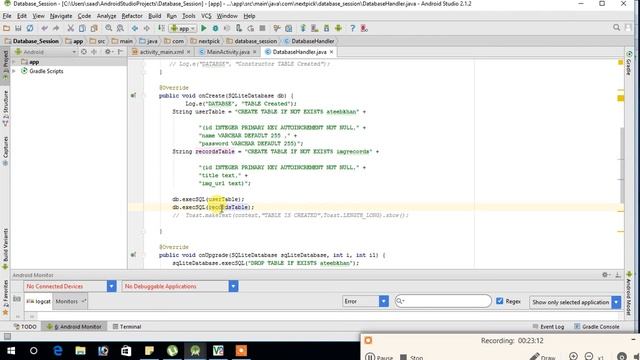640x360 pixels.
Task: Switch to the MainActivity.java tab
Action: tap(228, 52)
